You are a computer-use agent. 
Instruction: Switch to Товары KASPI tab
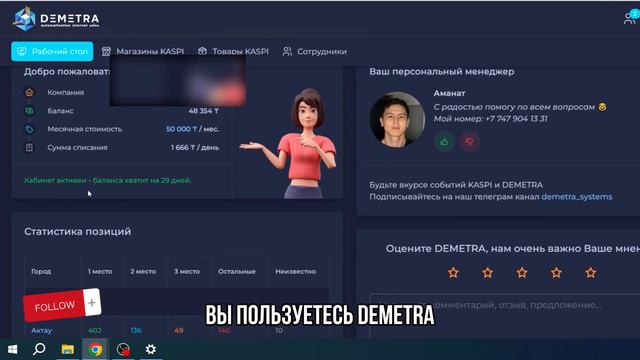click(x=233, y=51)
